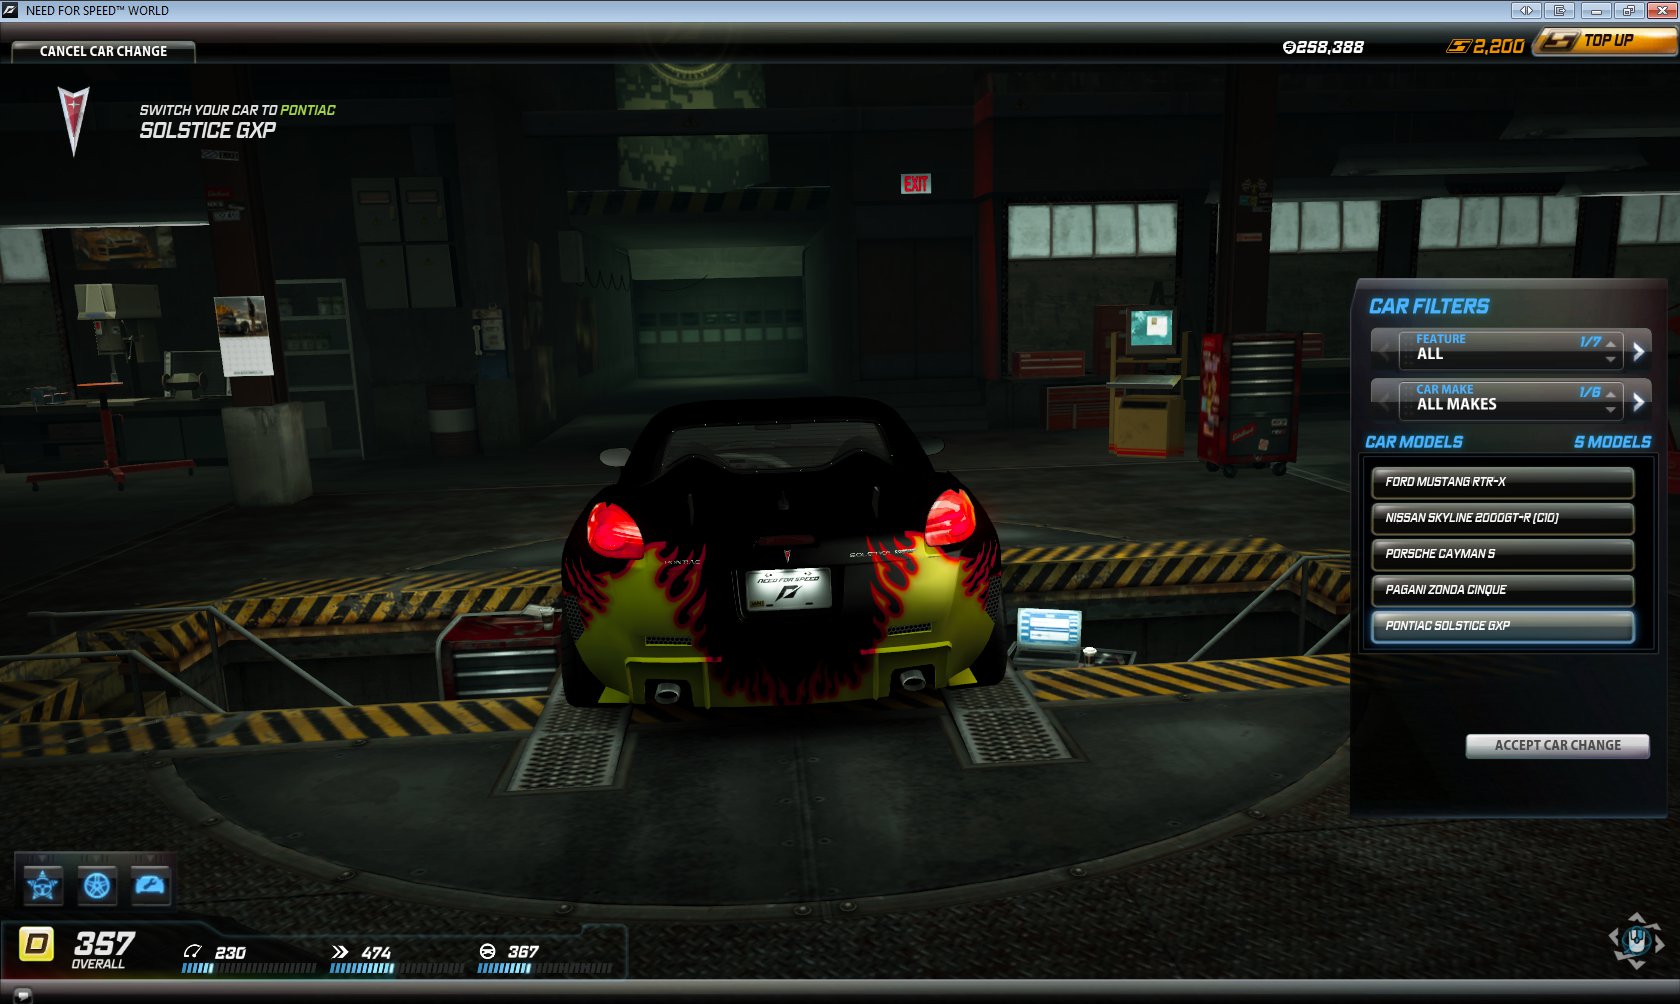Select Porsche Cayman S model
The image size is (1680, 1004).
pos(1503,554)
